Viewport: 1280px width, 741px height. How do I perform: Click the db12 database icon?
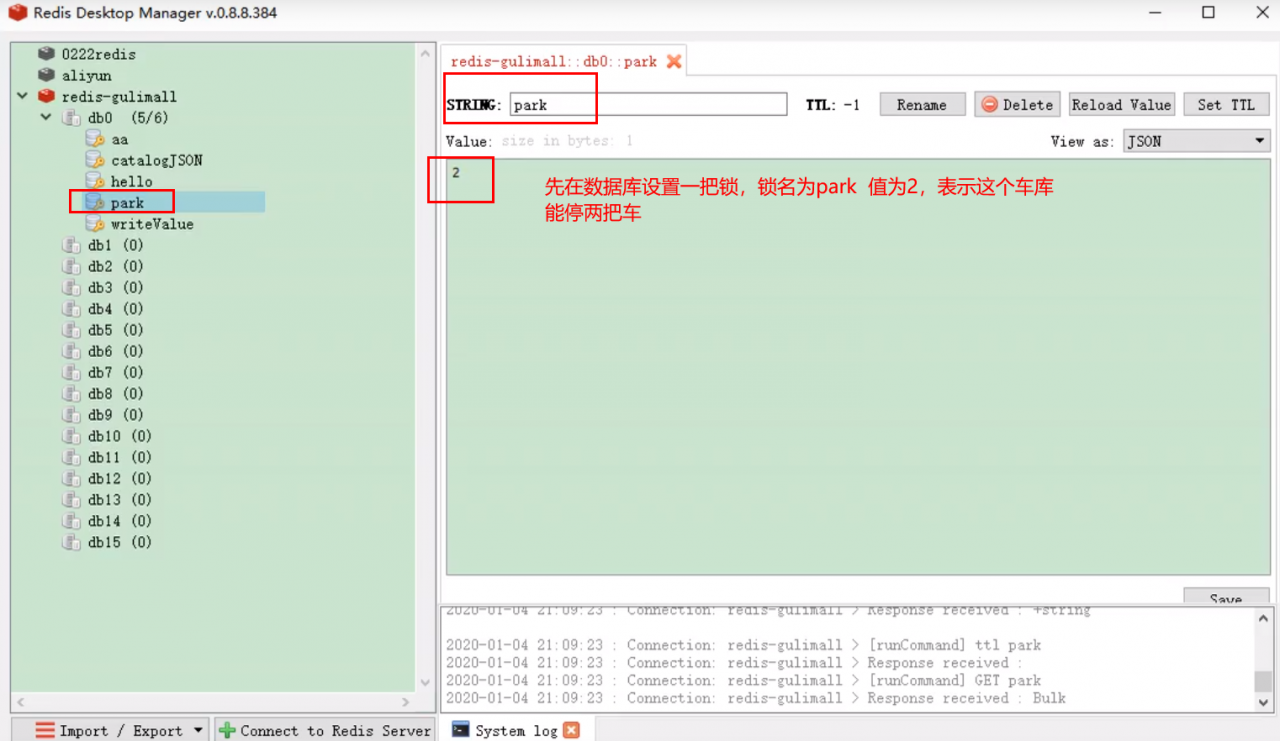71,478
